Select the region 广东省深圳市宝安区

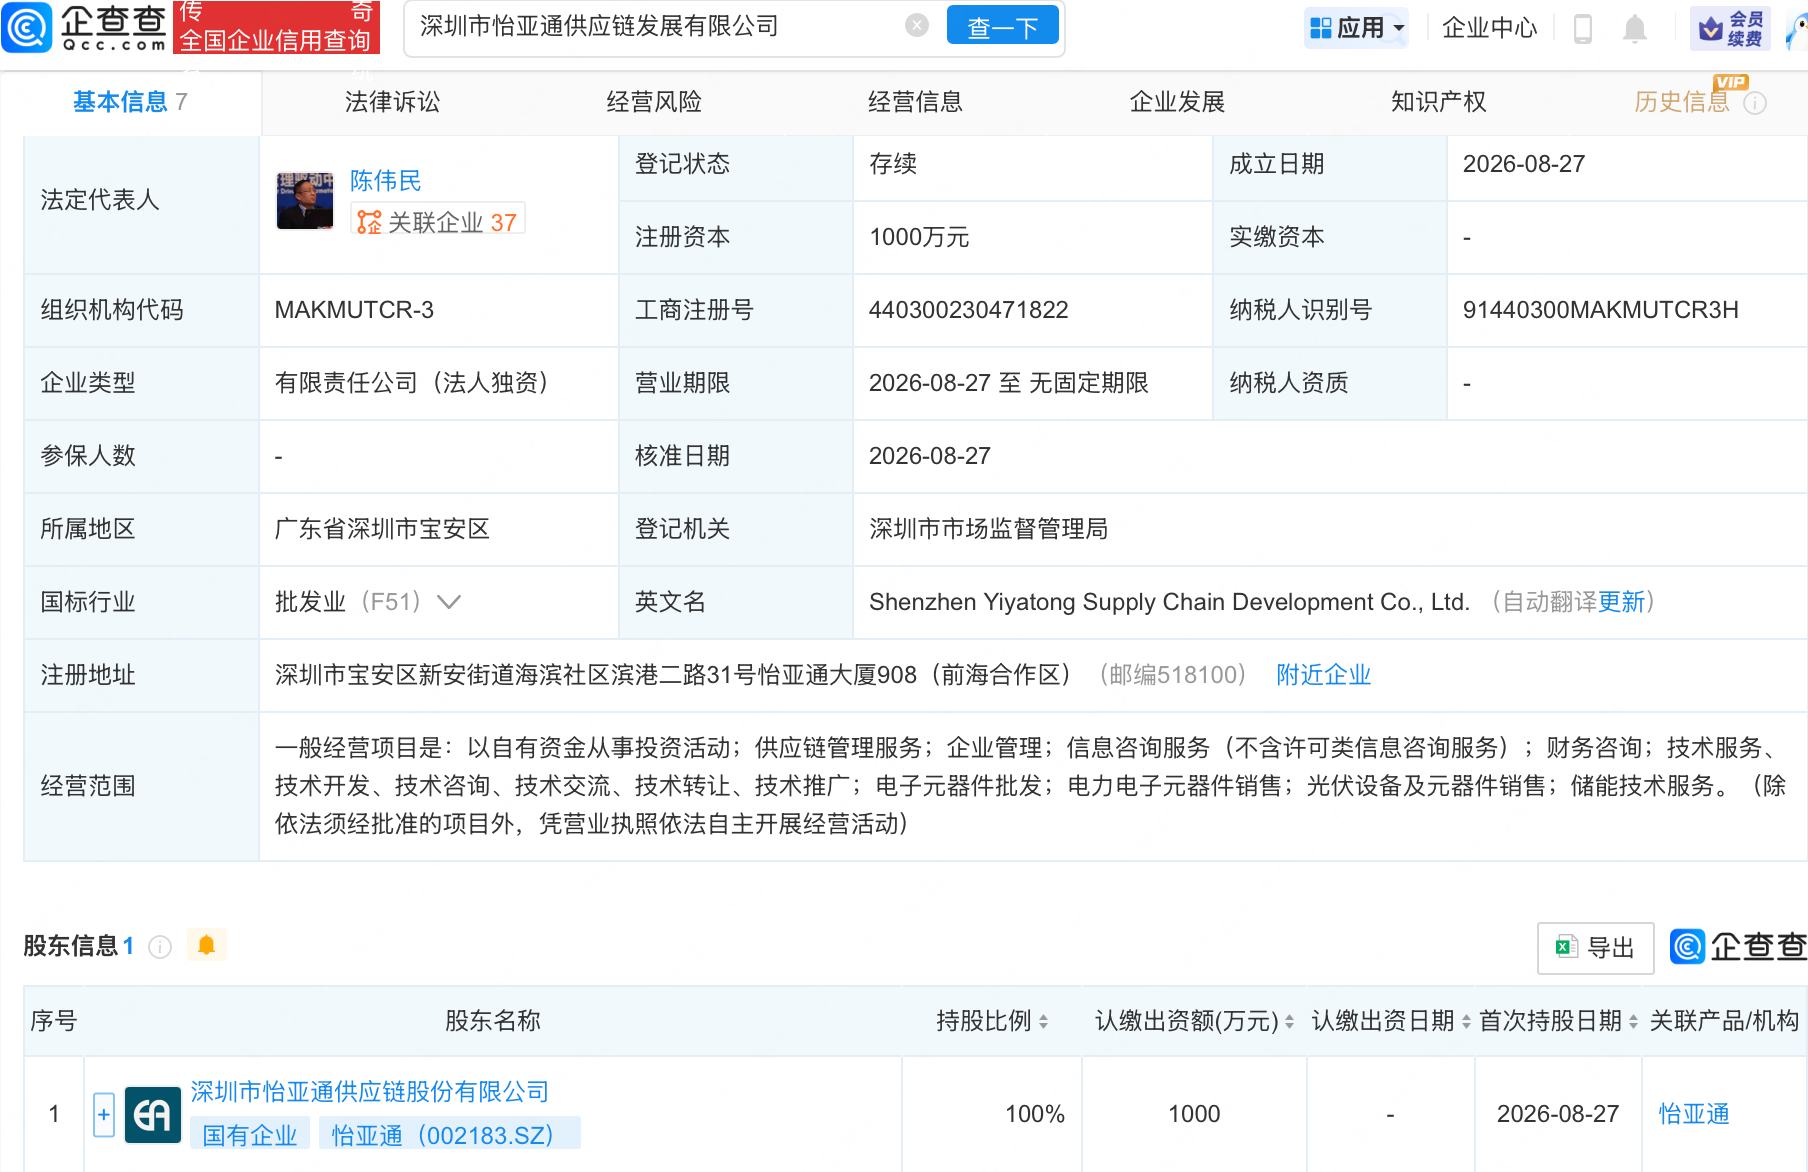coord(382,529)
